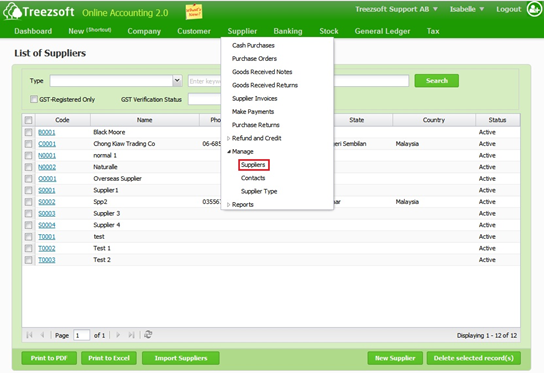544x373 pixels.
Task: Select Supplier Invoices menu entry
Action: [x=255, y=99]
